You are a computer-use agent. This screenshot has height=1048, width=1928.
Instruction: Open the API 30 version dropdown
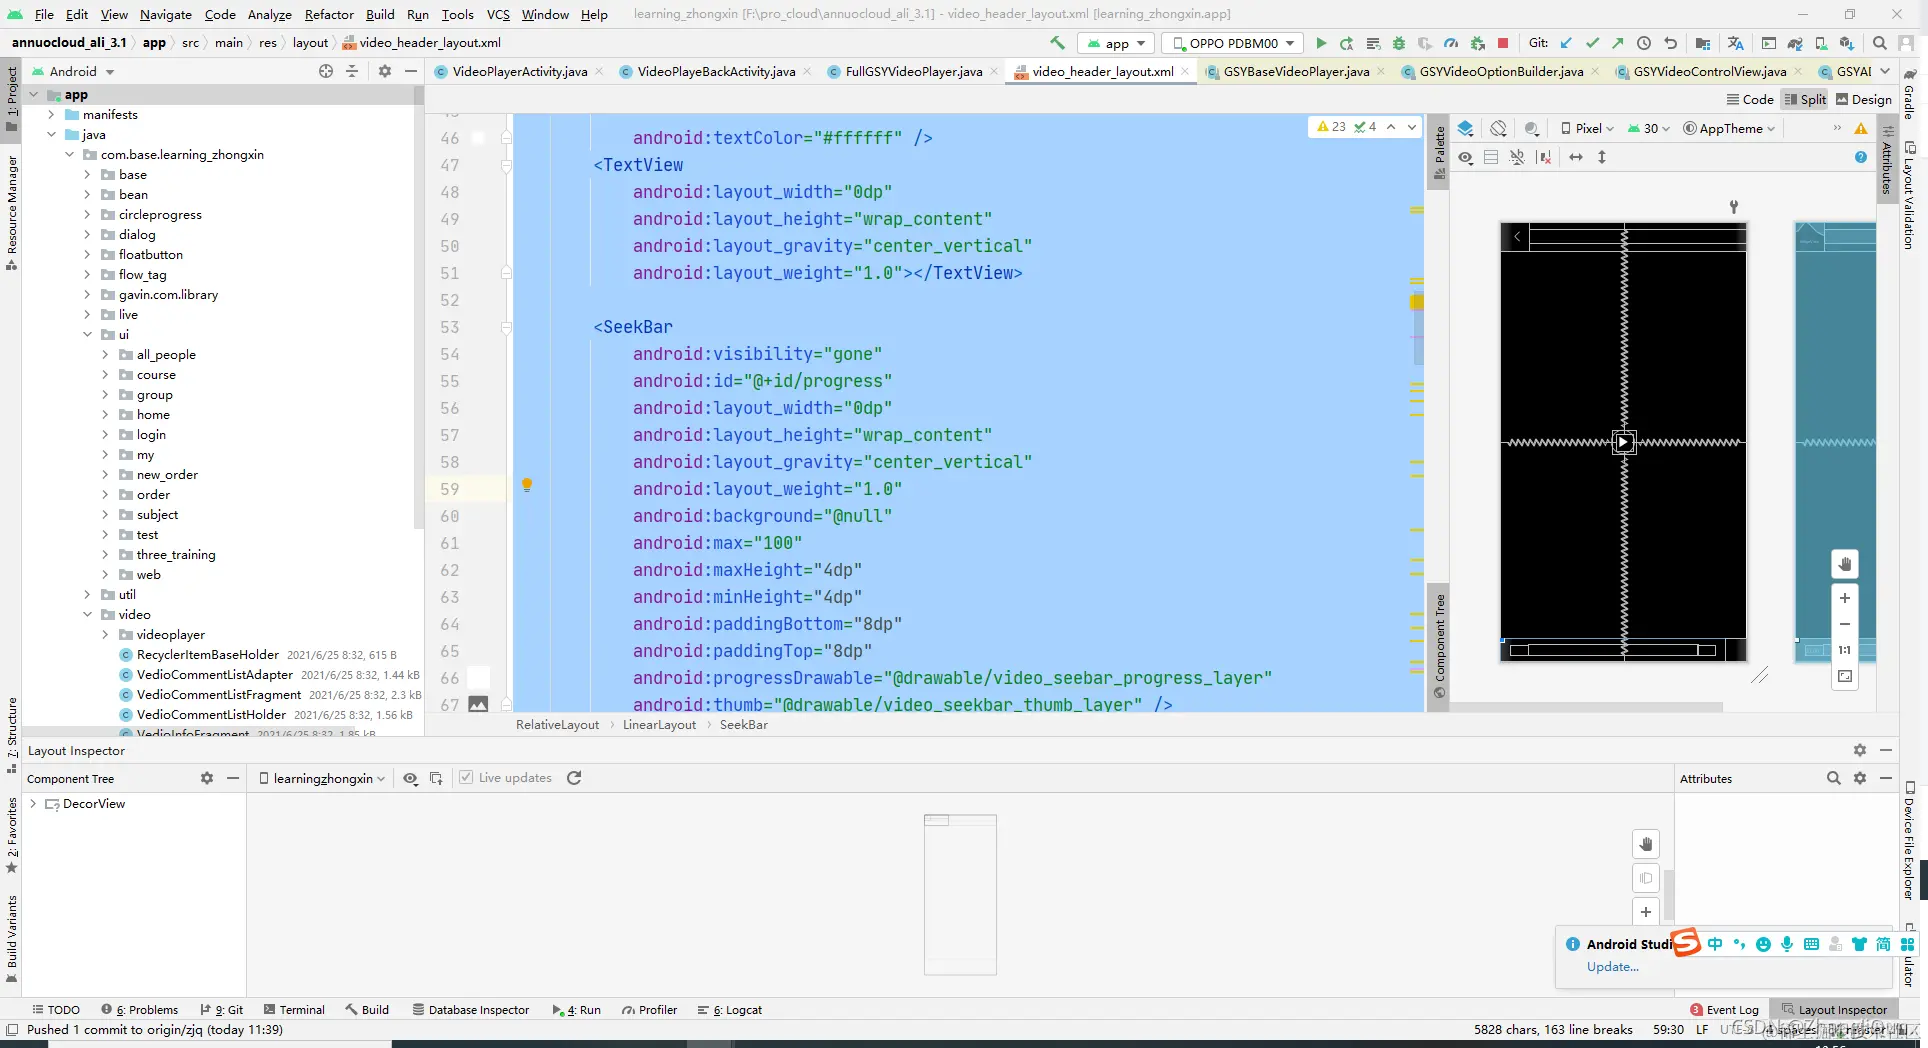tap(1648, 128)
